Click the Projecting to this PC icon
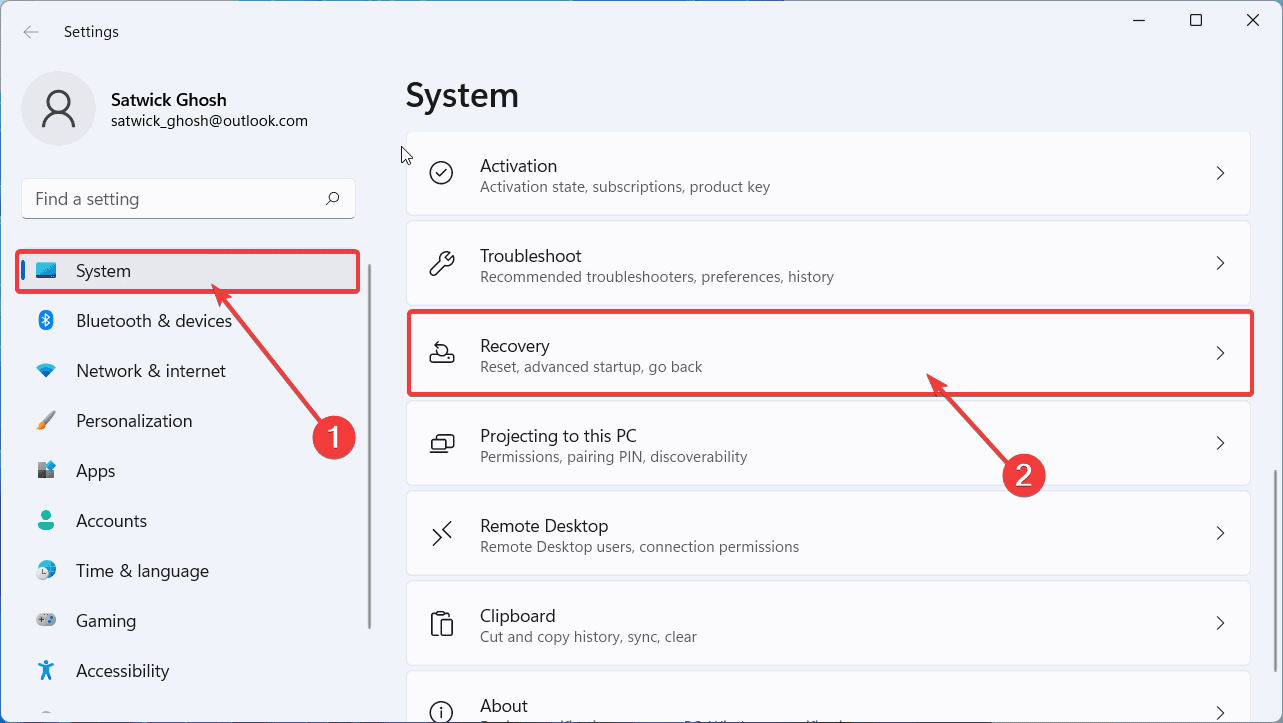1283x723 pixels. pos(441,443)
